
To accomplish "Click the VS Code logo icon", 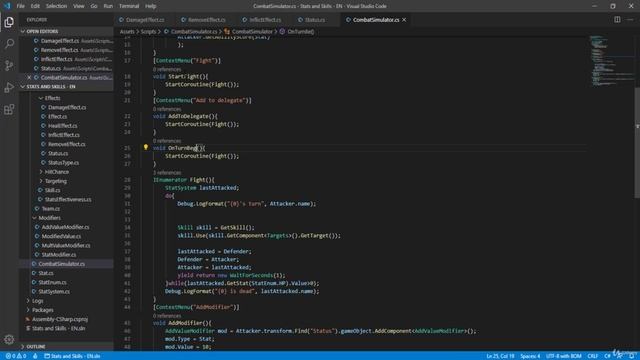I will coord(7,6).
